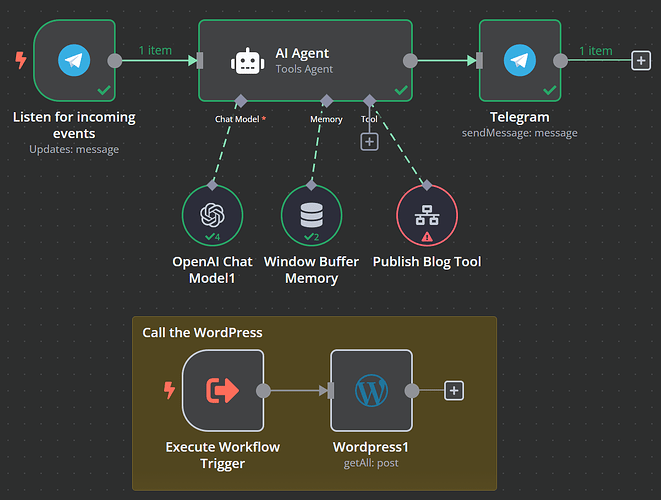Click the 'Tools Agent' subtitle
The image size is (661, 500).
click(x=304, y=69)
